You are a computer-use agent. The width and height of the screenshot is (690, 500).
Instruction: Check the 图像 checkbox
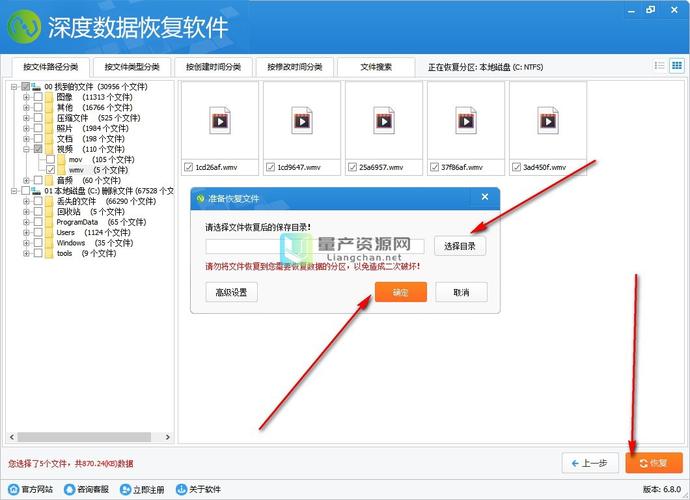pyautogui.click(x=38, y=97)
